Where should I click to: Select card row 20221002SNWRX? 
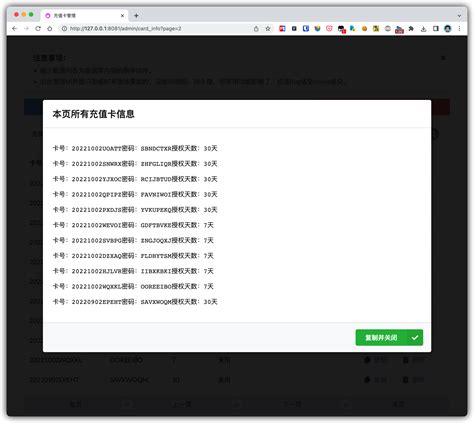tap(135, 164)
